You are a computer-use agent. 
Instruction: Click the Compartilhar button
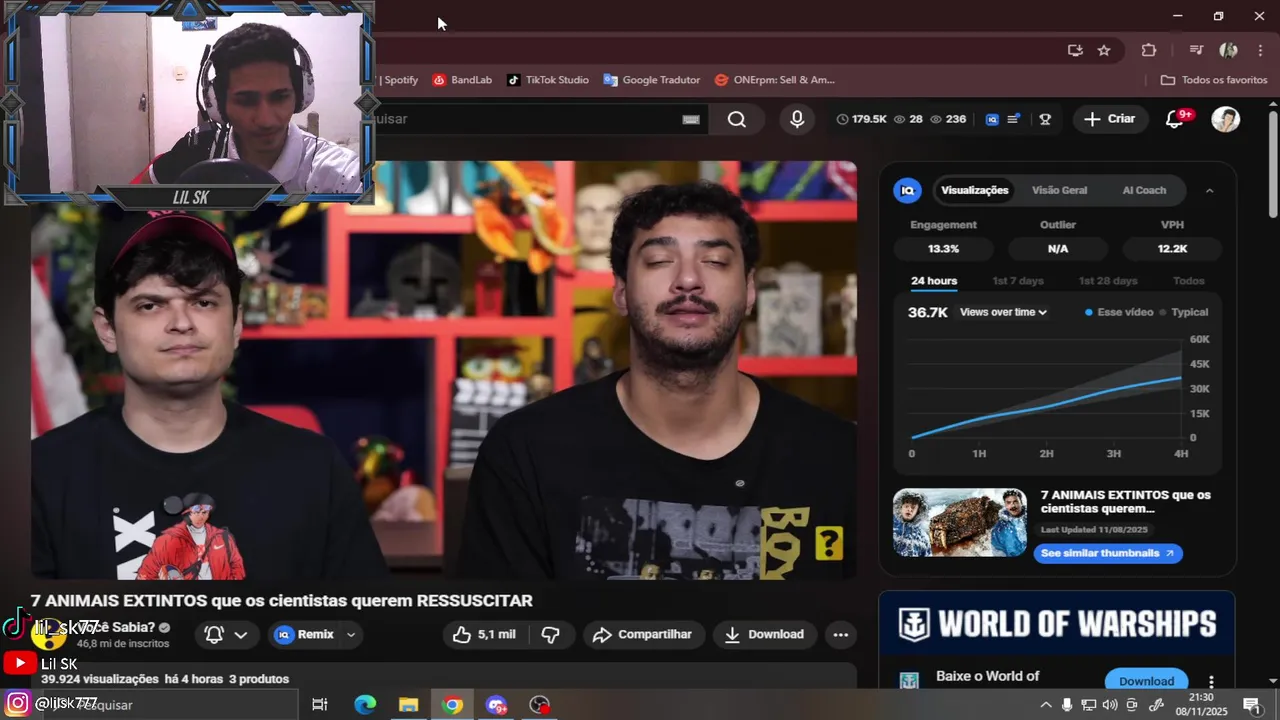[x=643, y=635]
